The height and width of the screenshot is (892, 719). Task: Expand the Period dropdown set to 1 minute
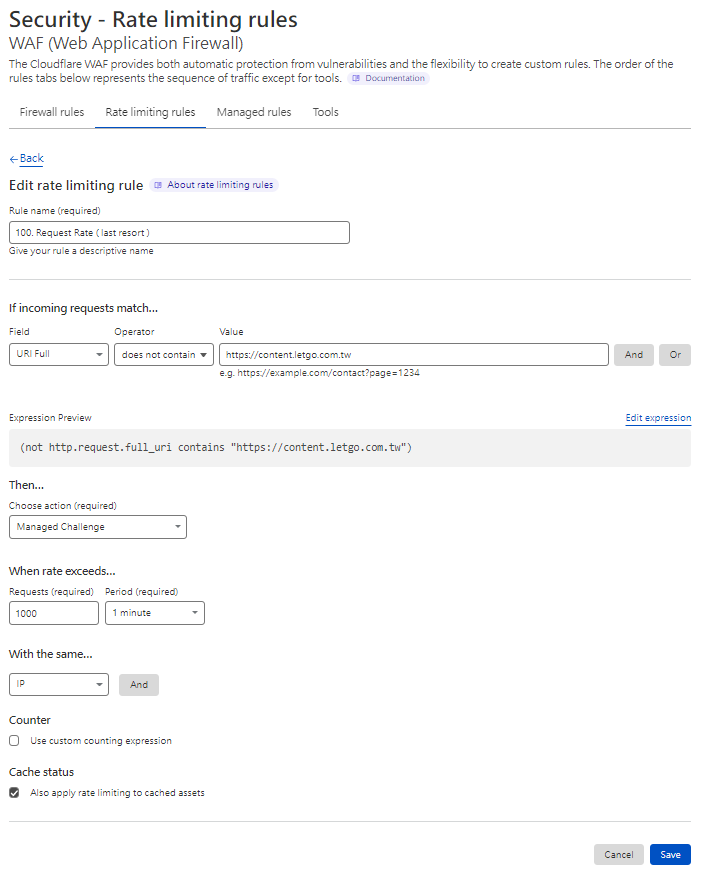(155, 612)
